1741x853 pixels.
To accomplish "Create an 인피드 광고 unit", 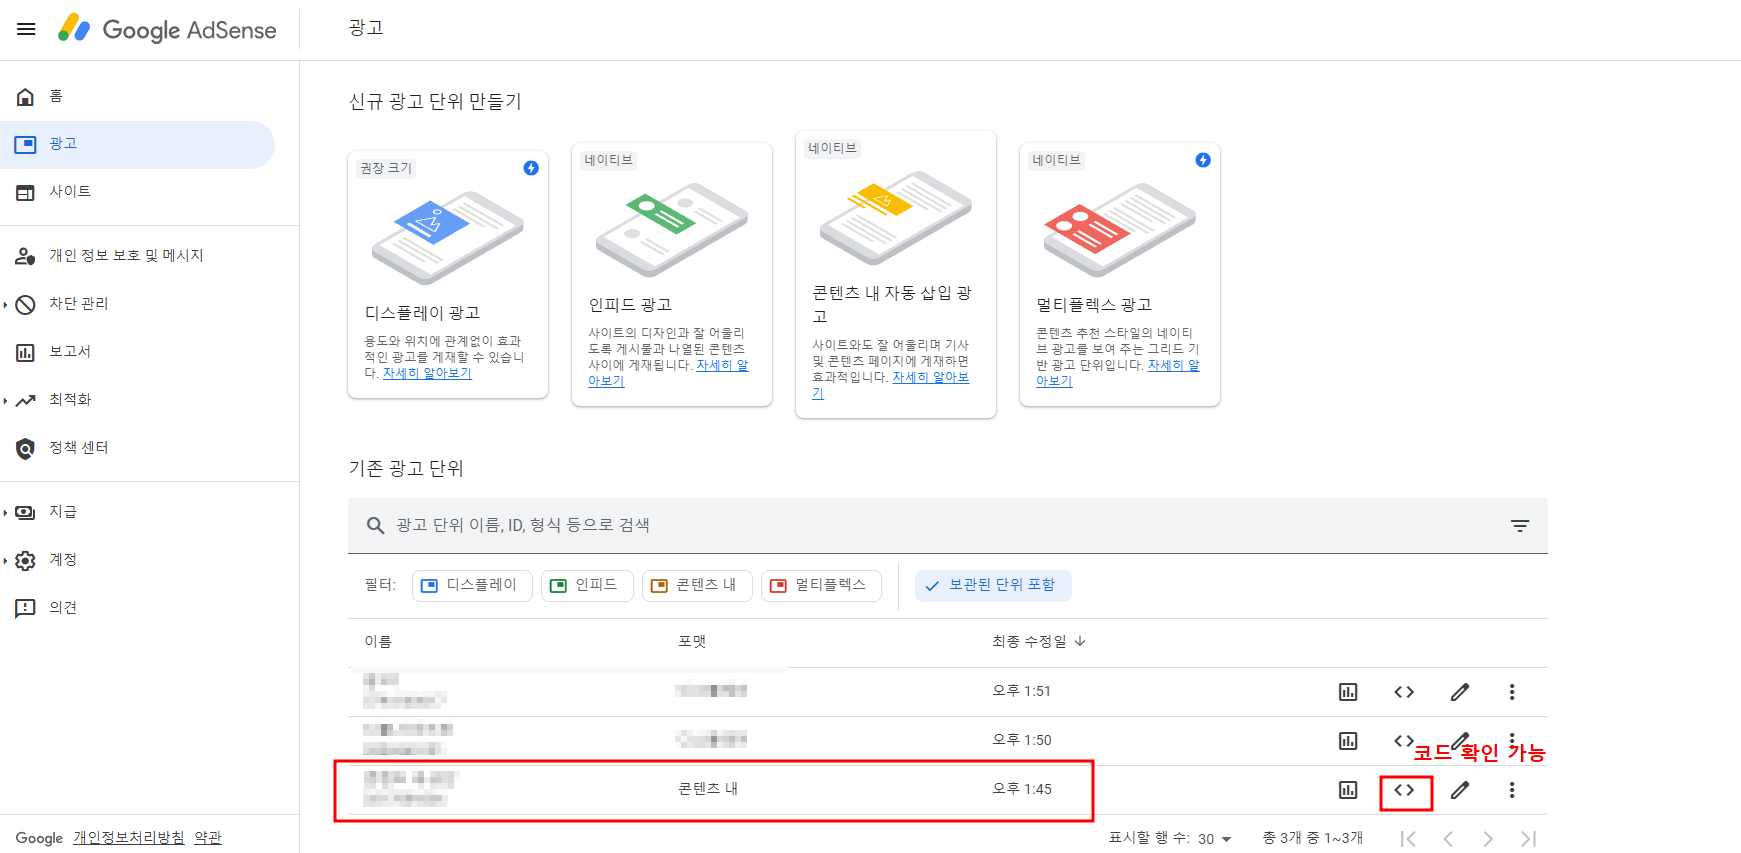I will tap(672, 274).
